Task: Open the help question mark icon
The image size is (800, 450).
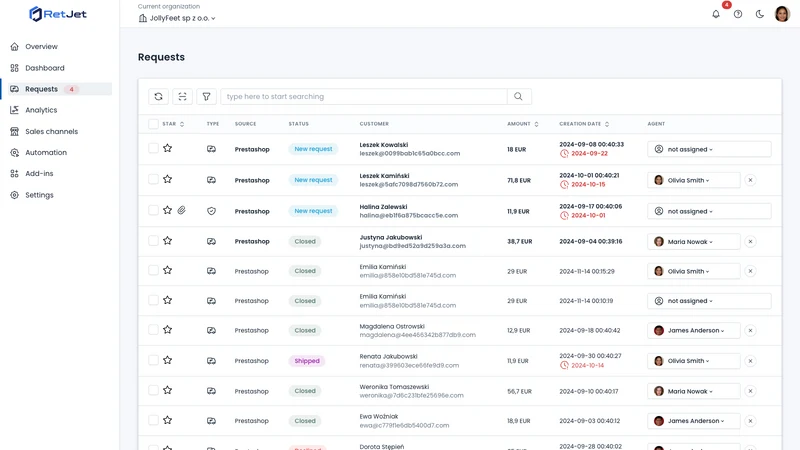Action: click(x=738, y=14)
